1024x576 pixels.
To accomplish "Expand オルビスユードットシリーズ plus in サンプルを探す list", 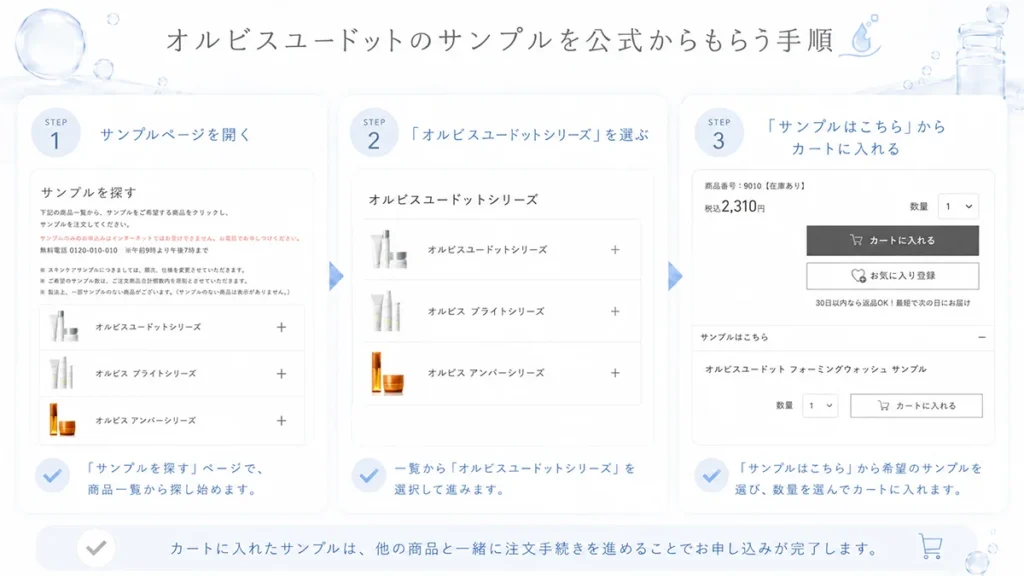I will coord(281,327).
